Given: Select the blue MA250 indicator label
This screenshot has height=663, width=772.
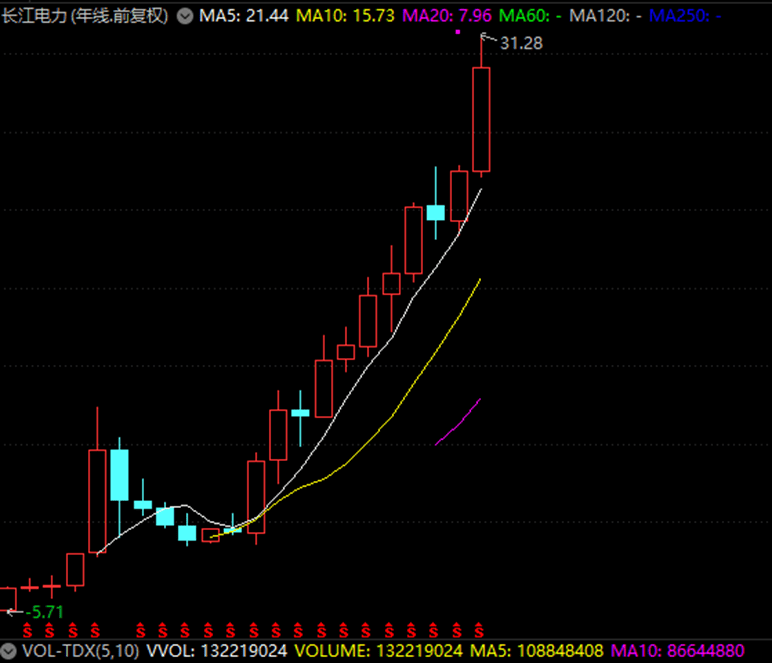Looking at the screenshot, I should click(684, 16).
